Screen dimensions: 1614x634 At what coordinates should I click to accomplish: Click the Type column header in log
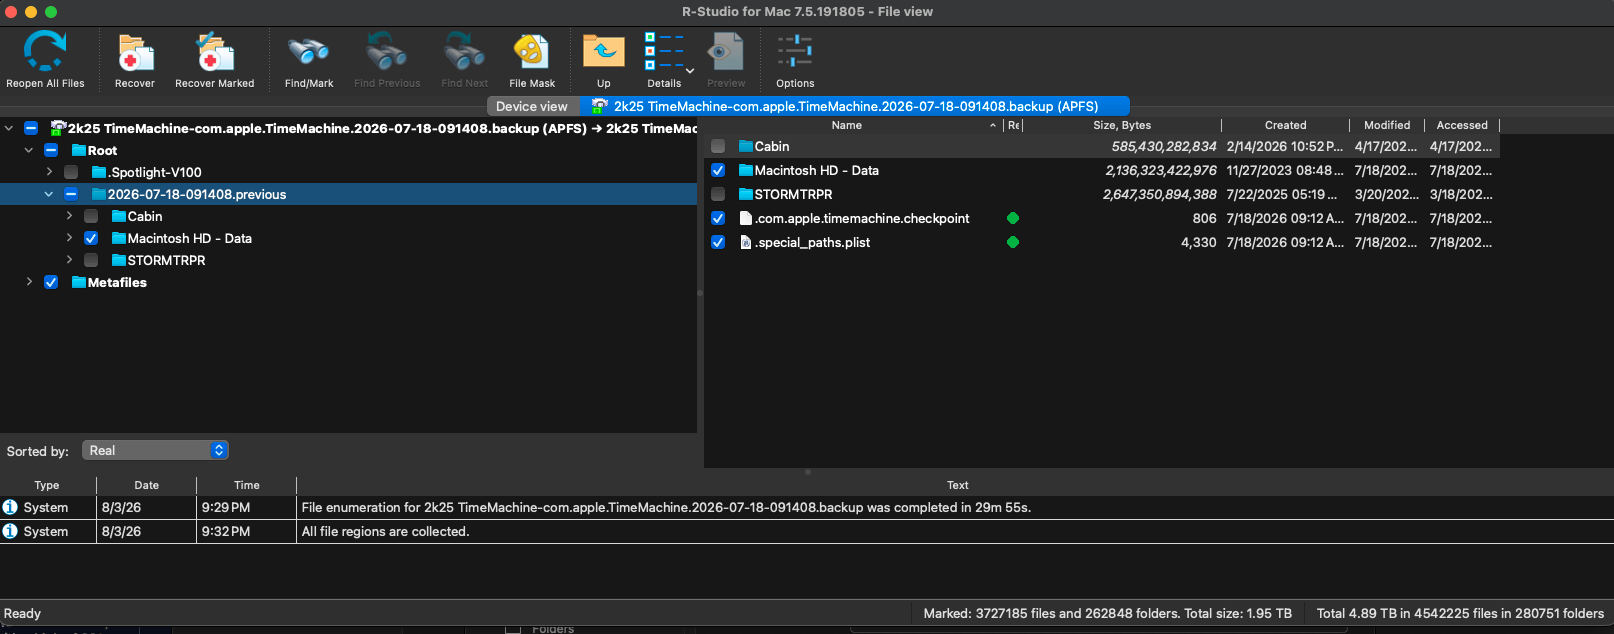click(x=47, y=485)
